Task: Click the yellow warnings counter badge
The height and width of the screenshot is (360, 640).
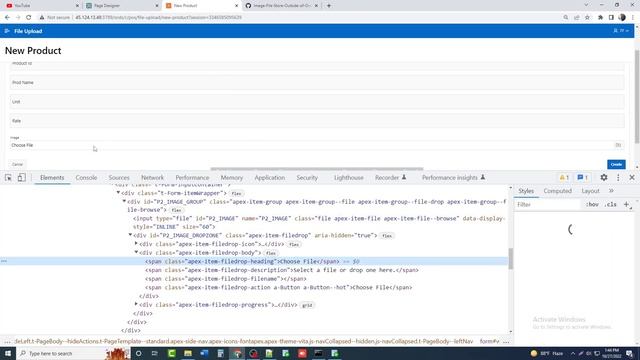Action: coord(564,178)
